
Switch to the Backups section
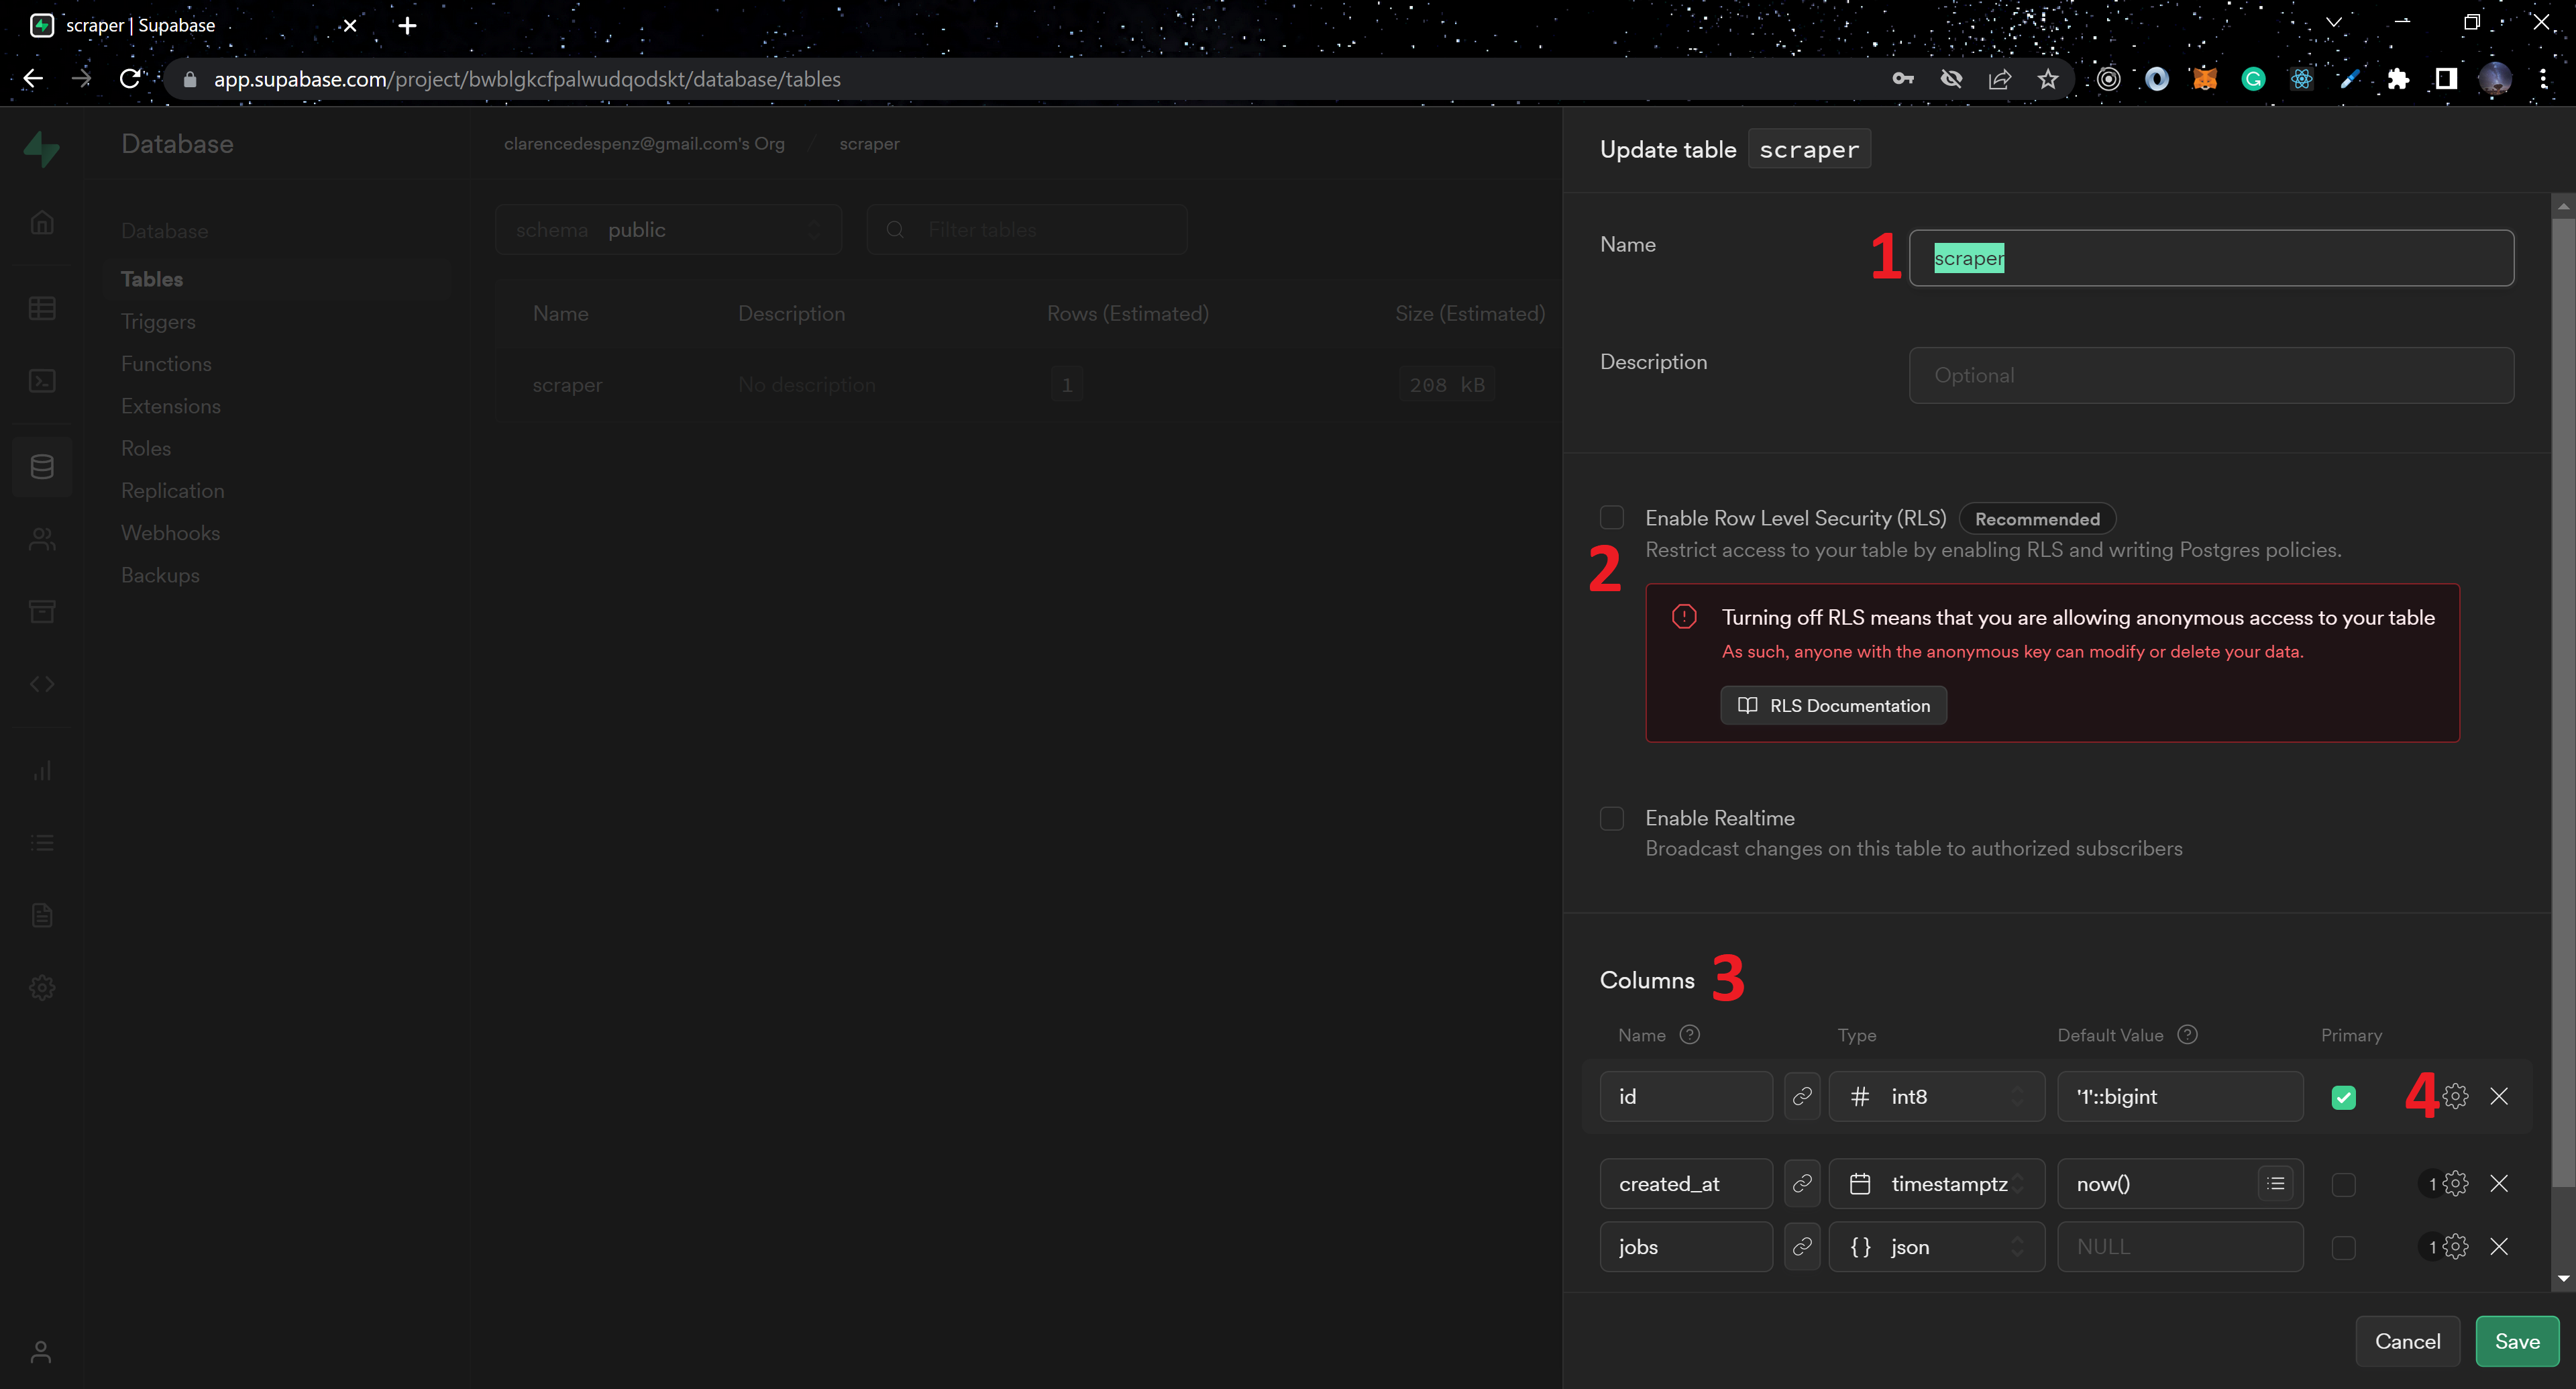coord(160,575)
